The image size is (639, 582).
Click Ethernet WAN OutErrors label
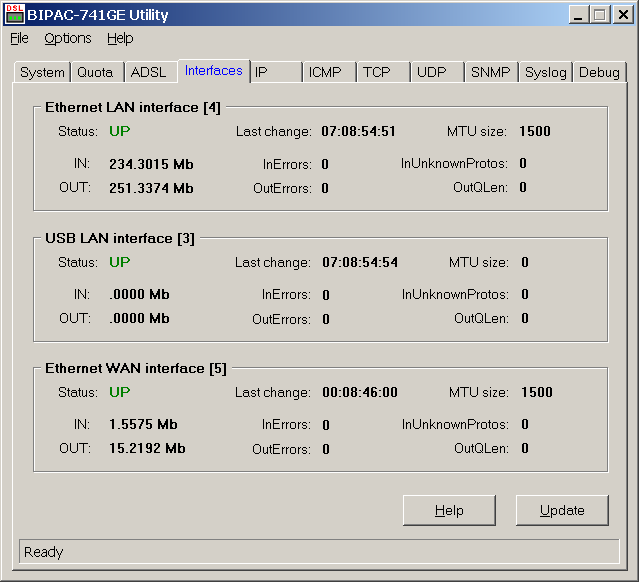(281, 449)
